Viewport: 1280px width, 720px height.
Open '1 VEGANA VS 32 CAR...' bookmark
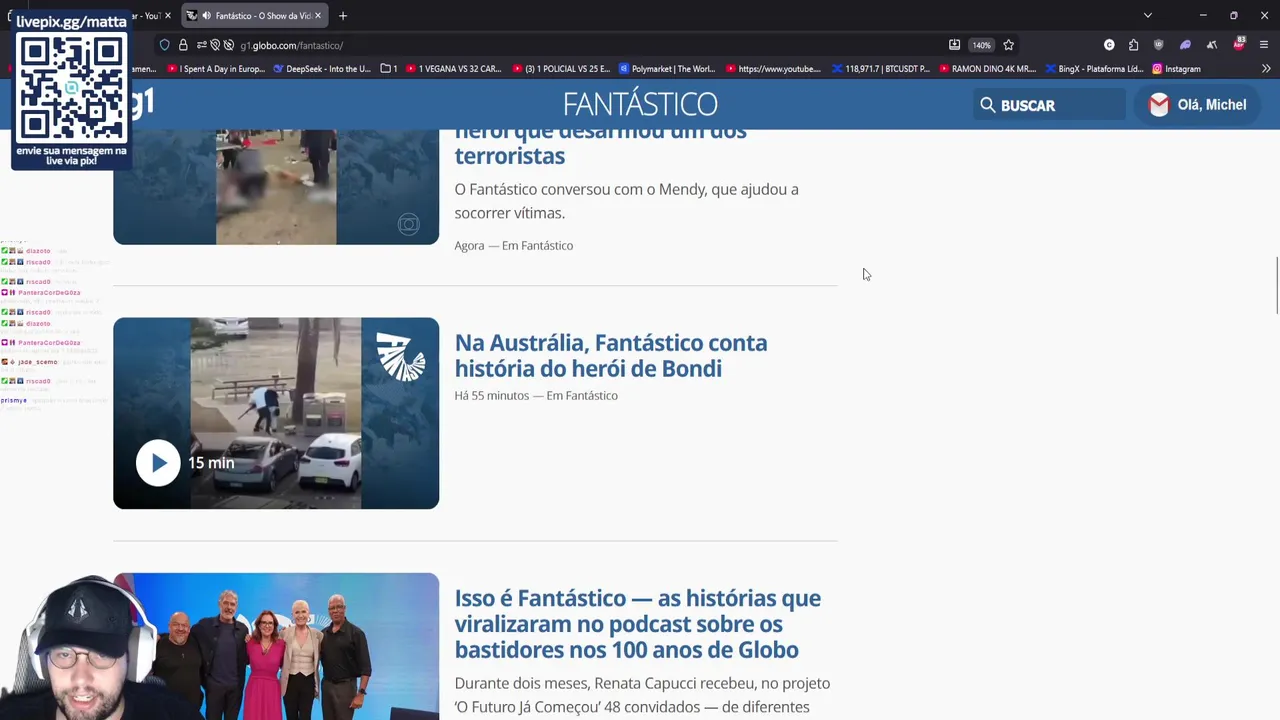pos(452,69)
